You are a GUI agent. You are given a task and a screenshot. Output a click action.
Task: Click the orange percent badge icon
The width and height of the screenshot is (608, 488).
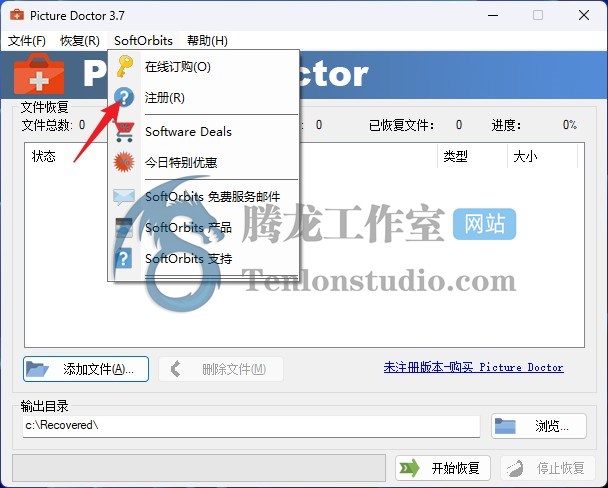point(124,162)
